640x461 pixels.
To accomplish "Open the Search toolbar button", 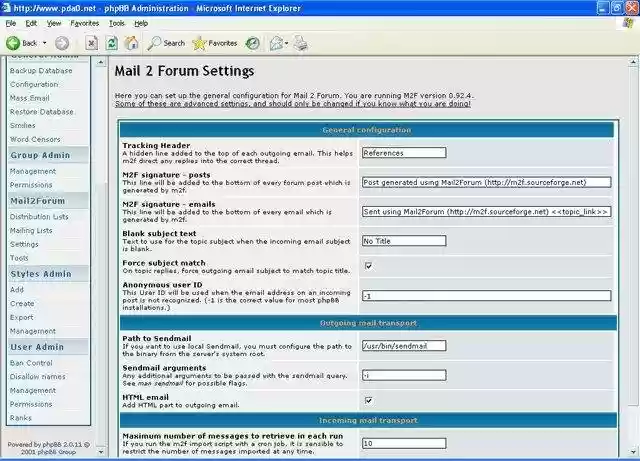I will click(x=166, y=43).
